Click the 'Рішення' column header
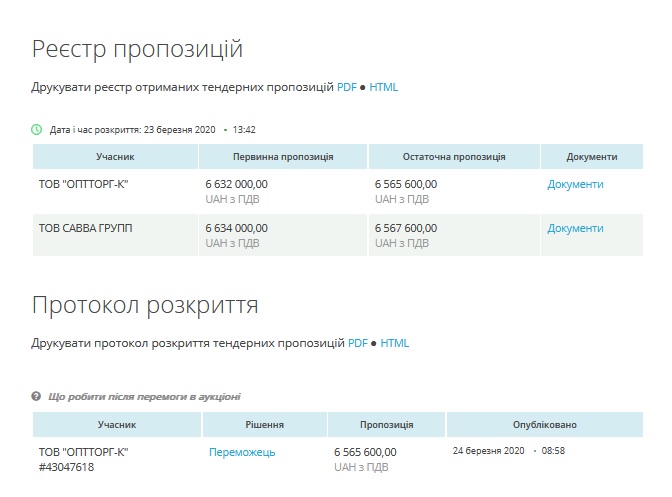Viewport: 672px width, 497px height. (x=264, y=425)
